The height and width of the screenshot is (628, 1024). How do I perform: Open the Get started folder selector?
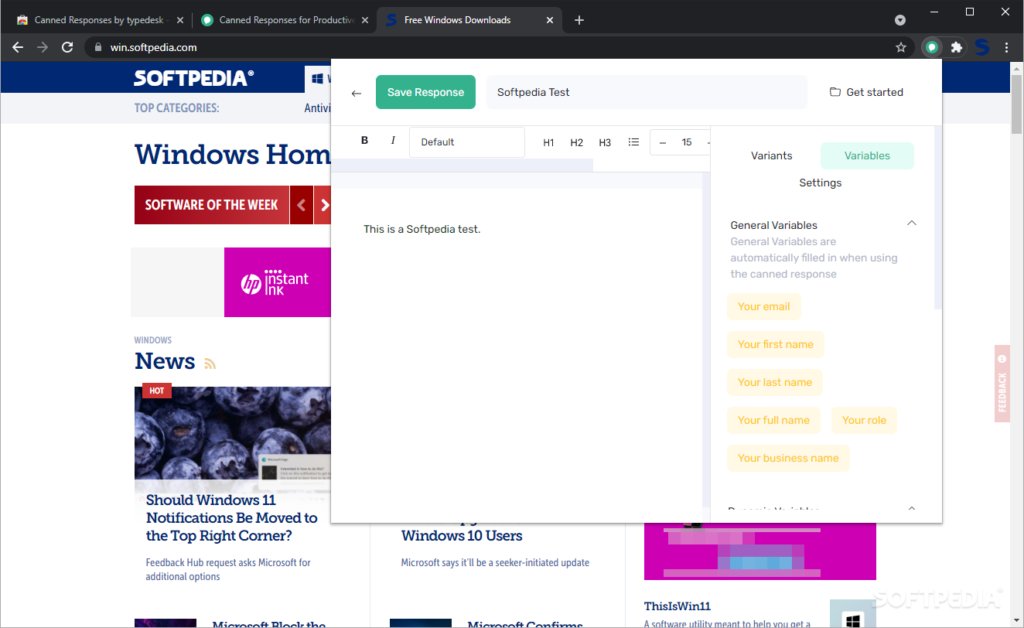(x=866, y=92)
